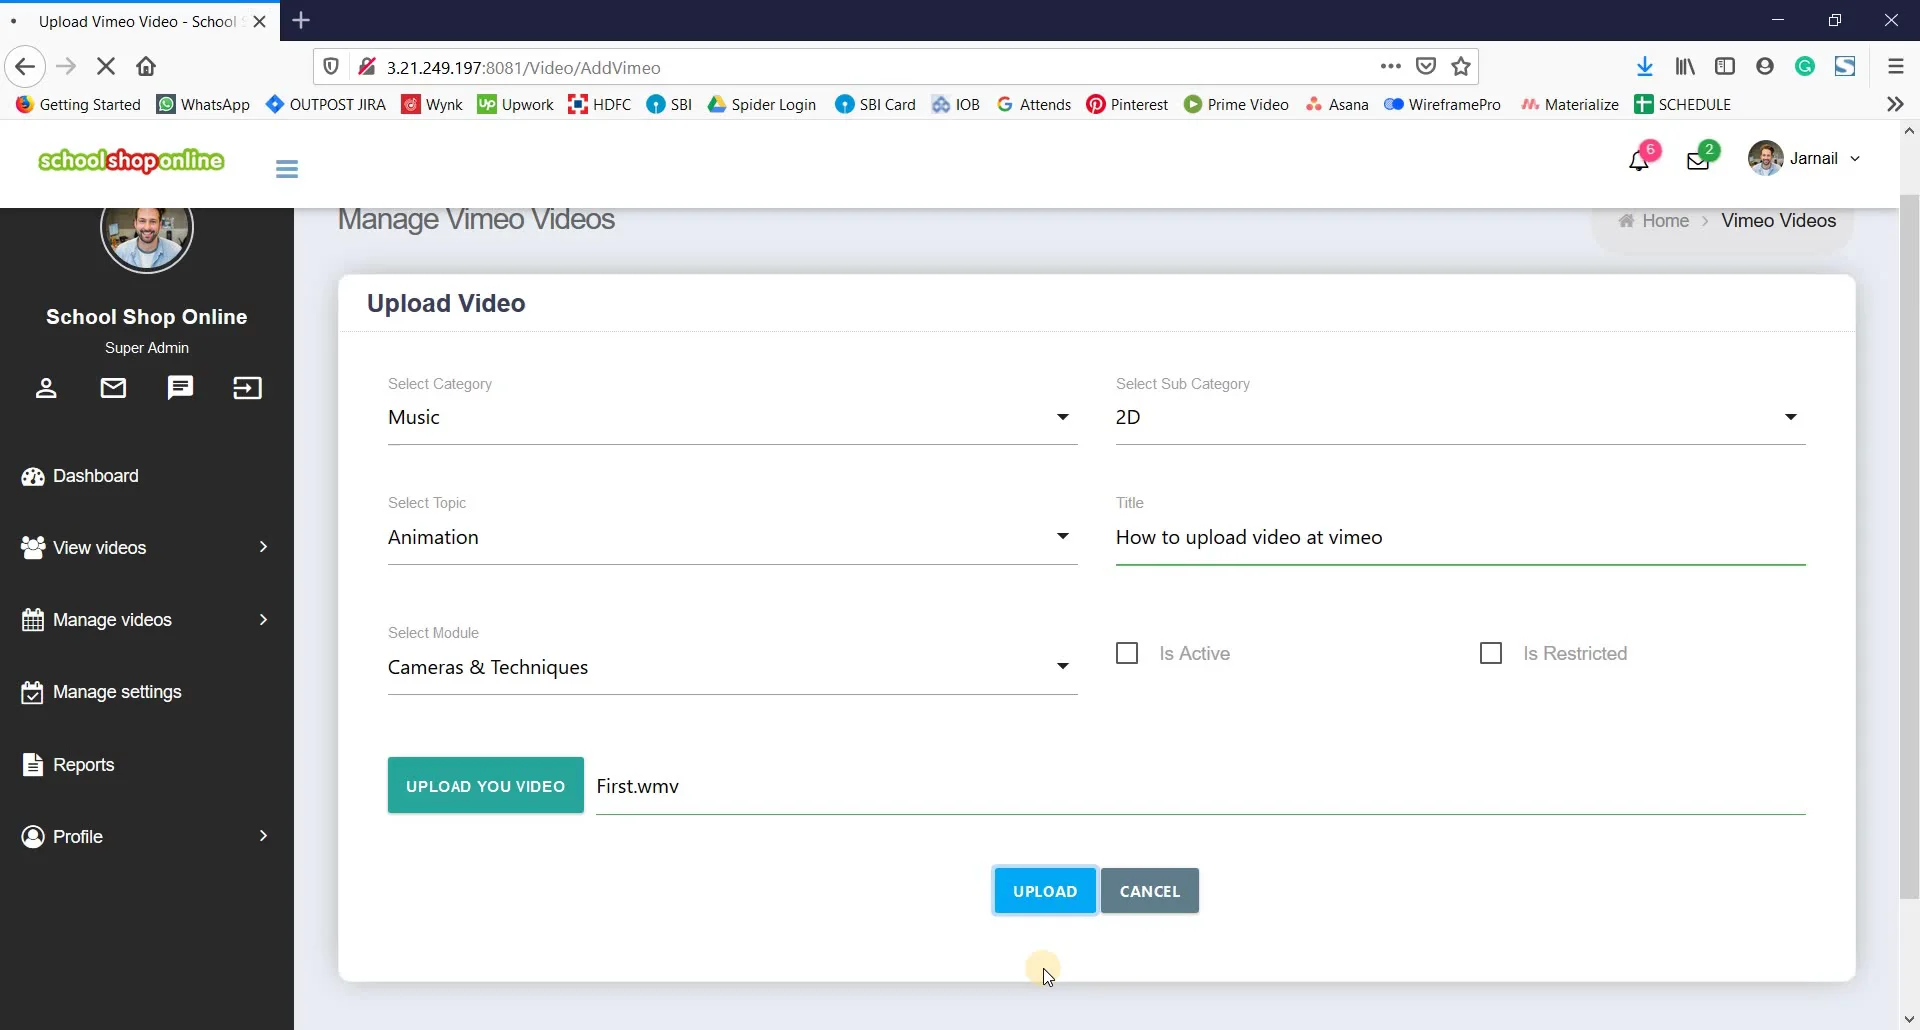
Task: Open the HDFC bookmark
Action: coord(599,104)
